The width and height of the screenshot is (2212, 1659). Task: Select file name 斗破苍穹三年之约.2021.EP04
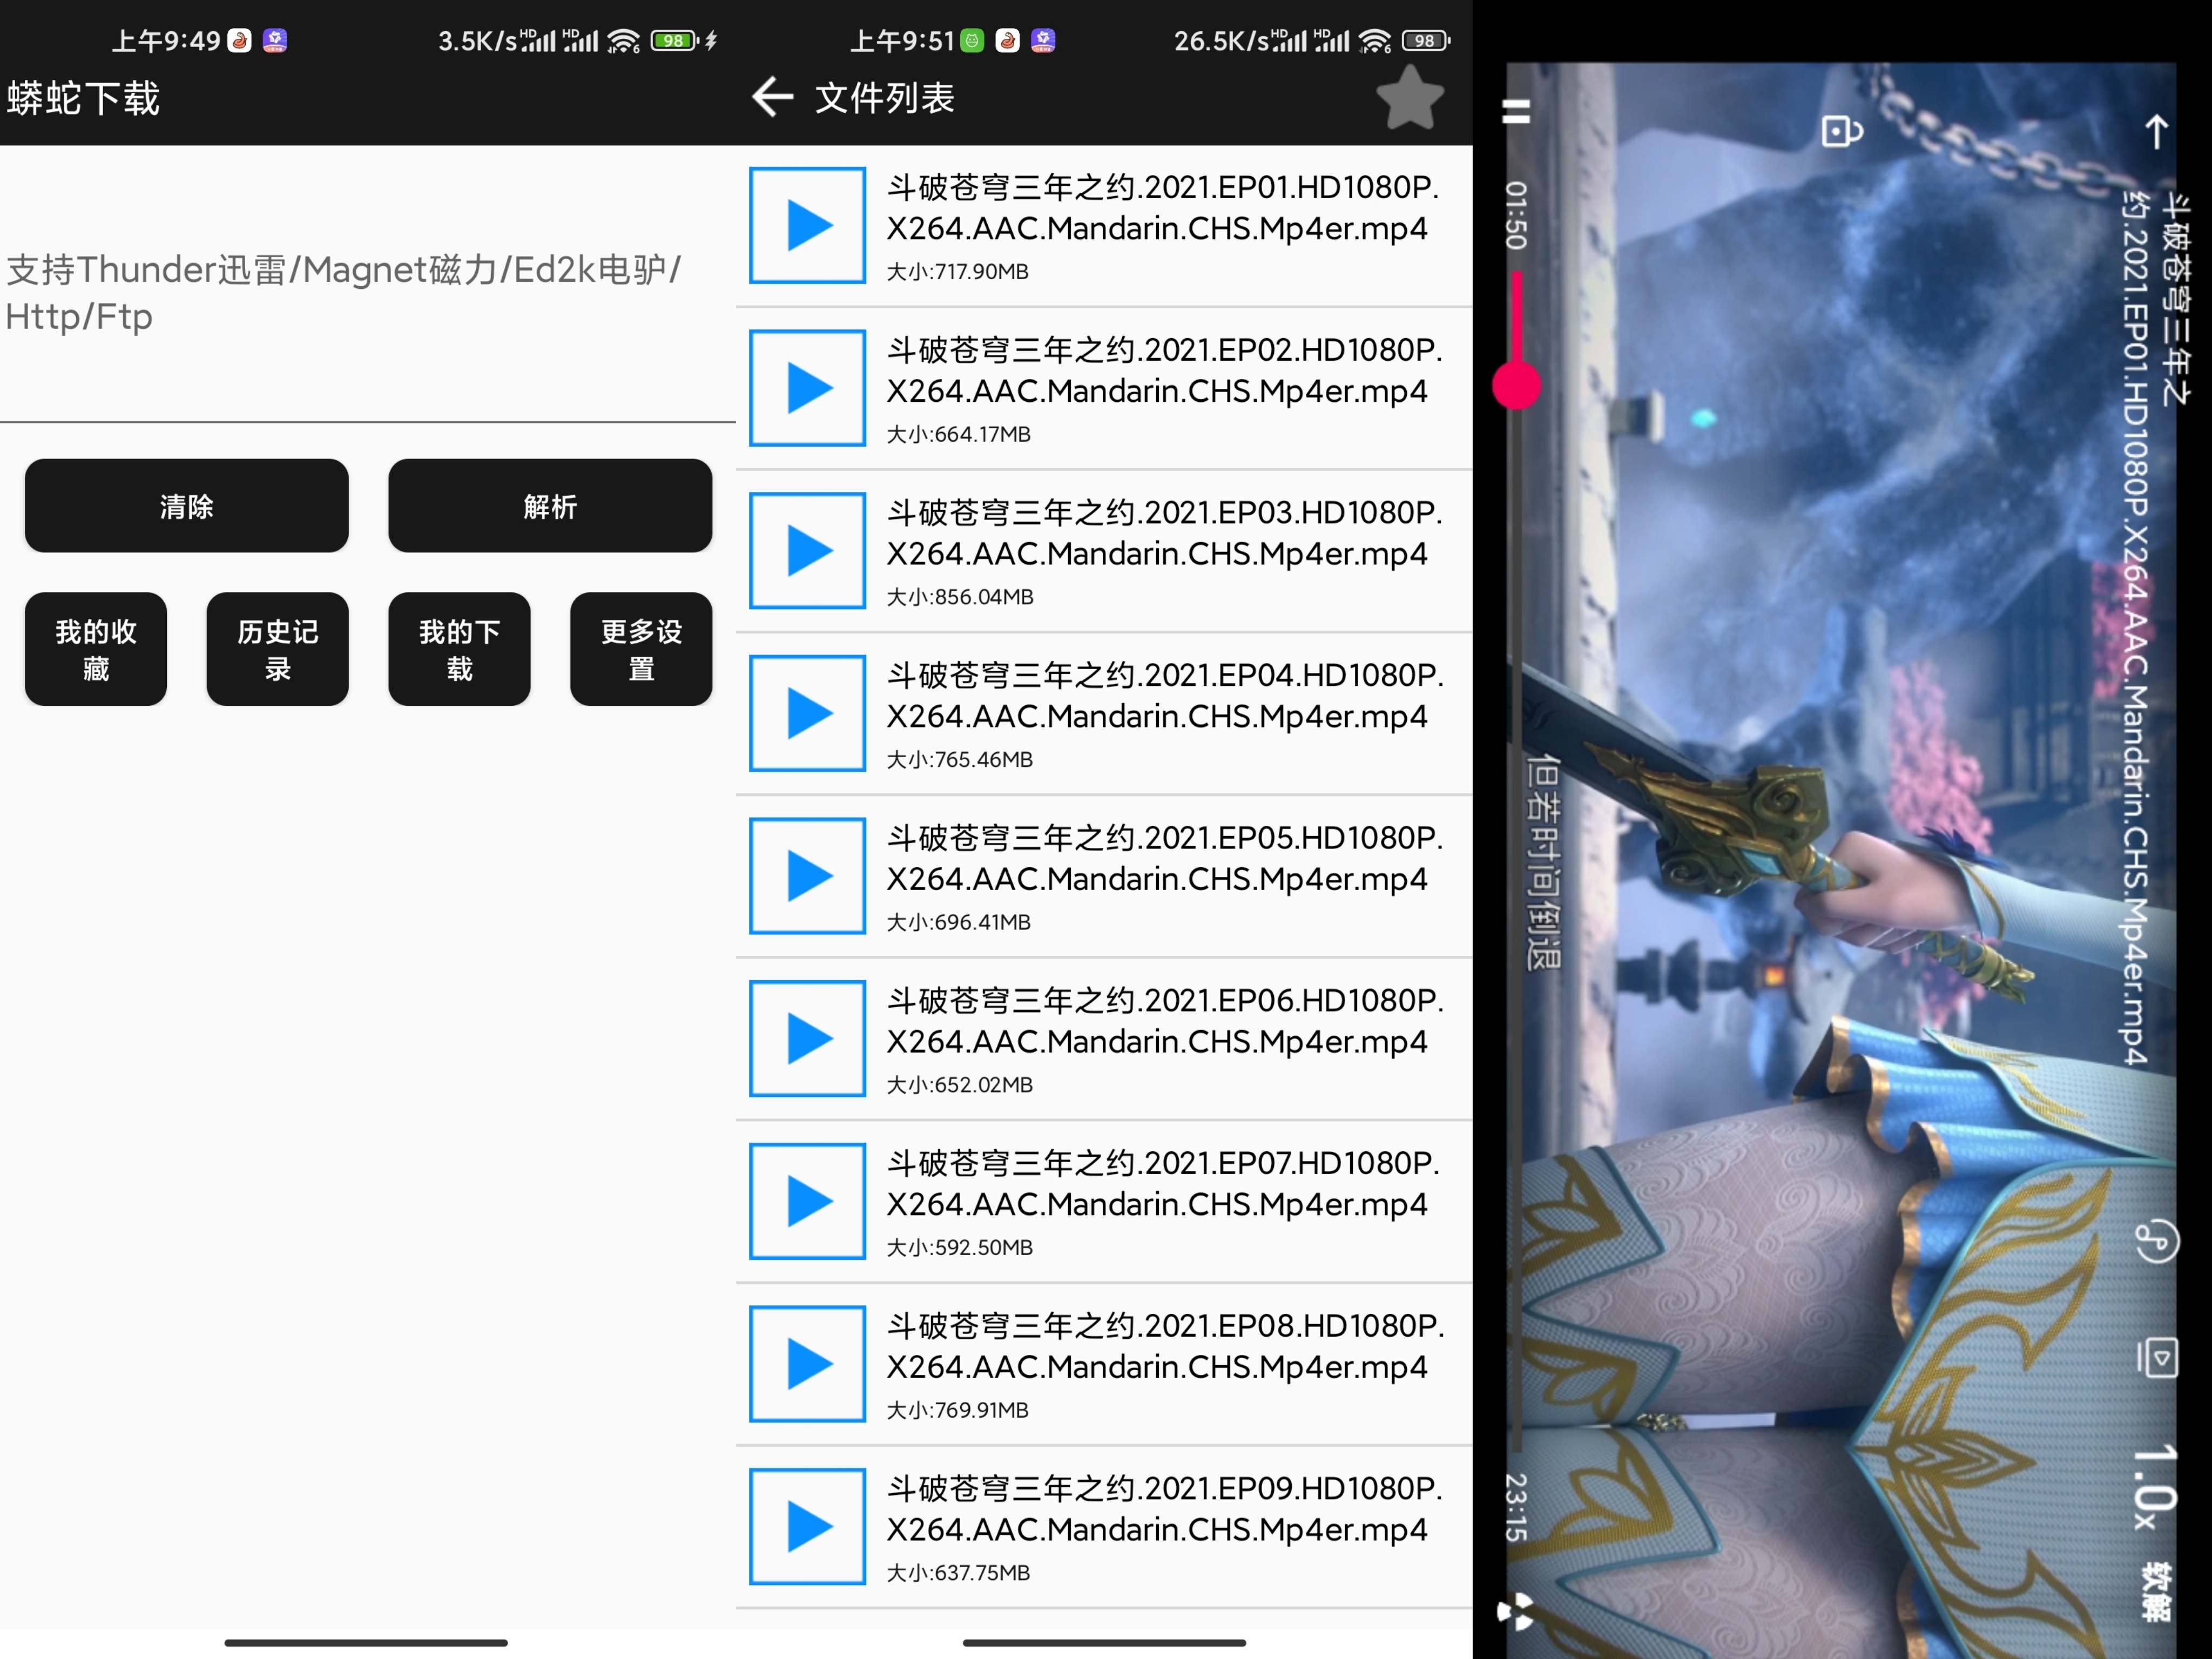pyautogui.click(x=1164, y=696)
